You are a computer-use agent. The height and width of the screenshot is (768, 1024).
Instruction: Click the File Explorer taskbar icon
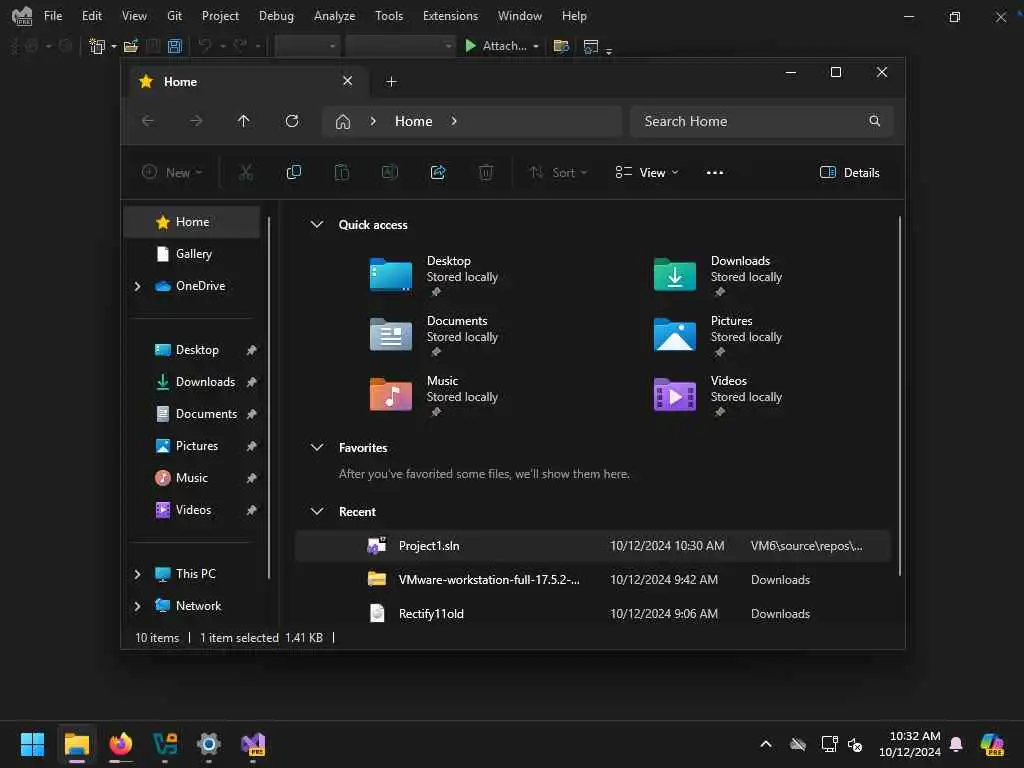pyautogui.click(x=76, y=744)
